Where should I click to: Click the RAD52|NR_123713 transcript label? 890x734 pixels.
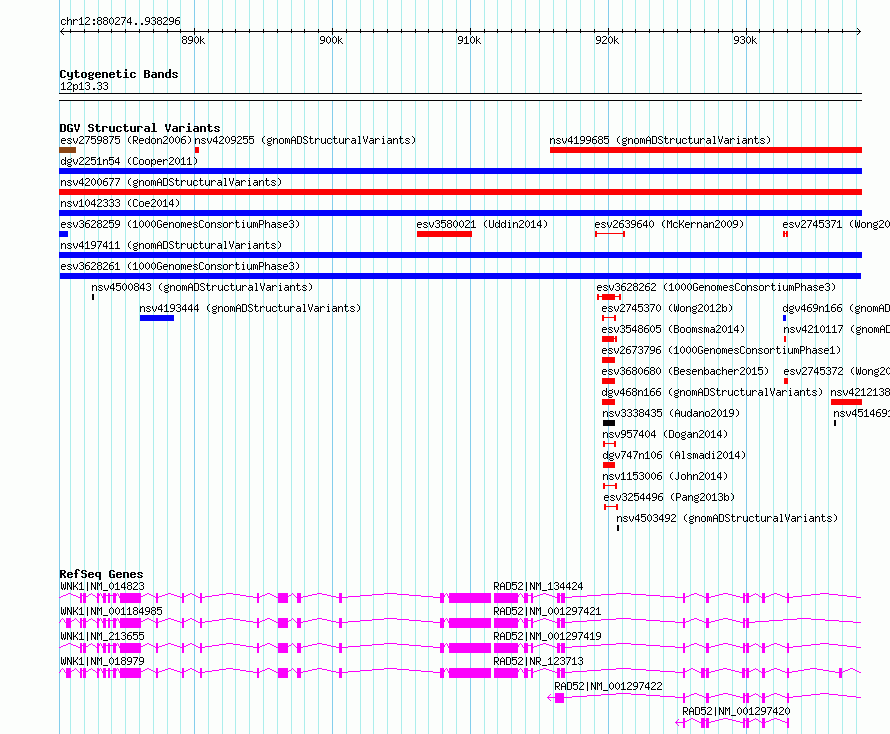tap(538, 661)
